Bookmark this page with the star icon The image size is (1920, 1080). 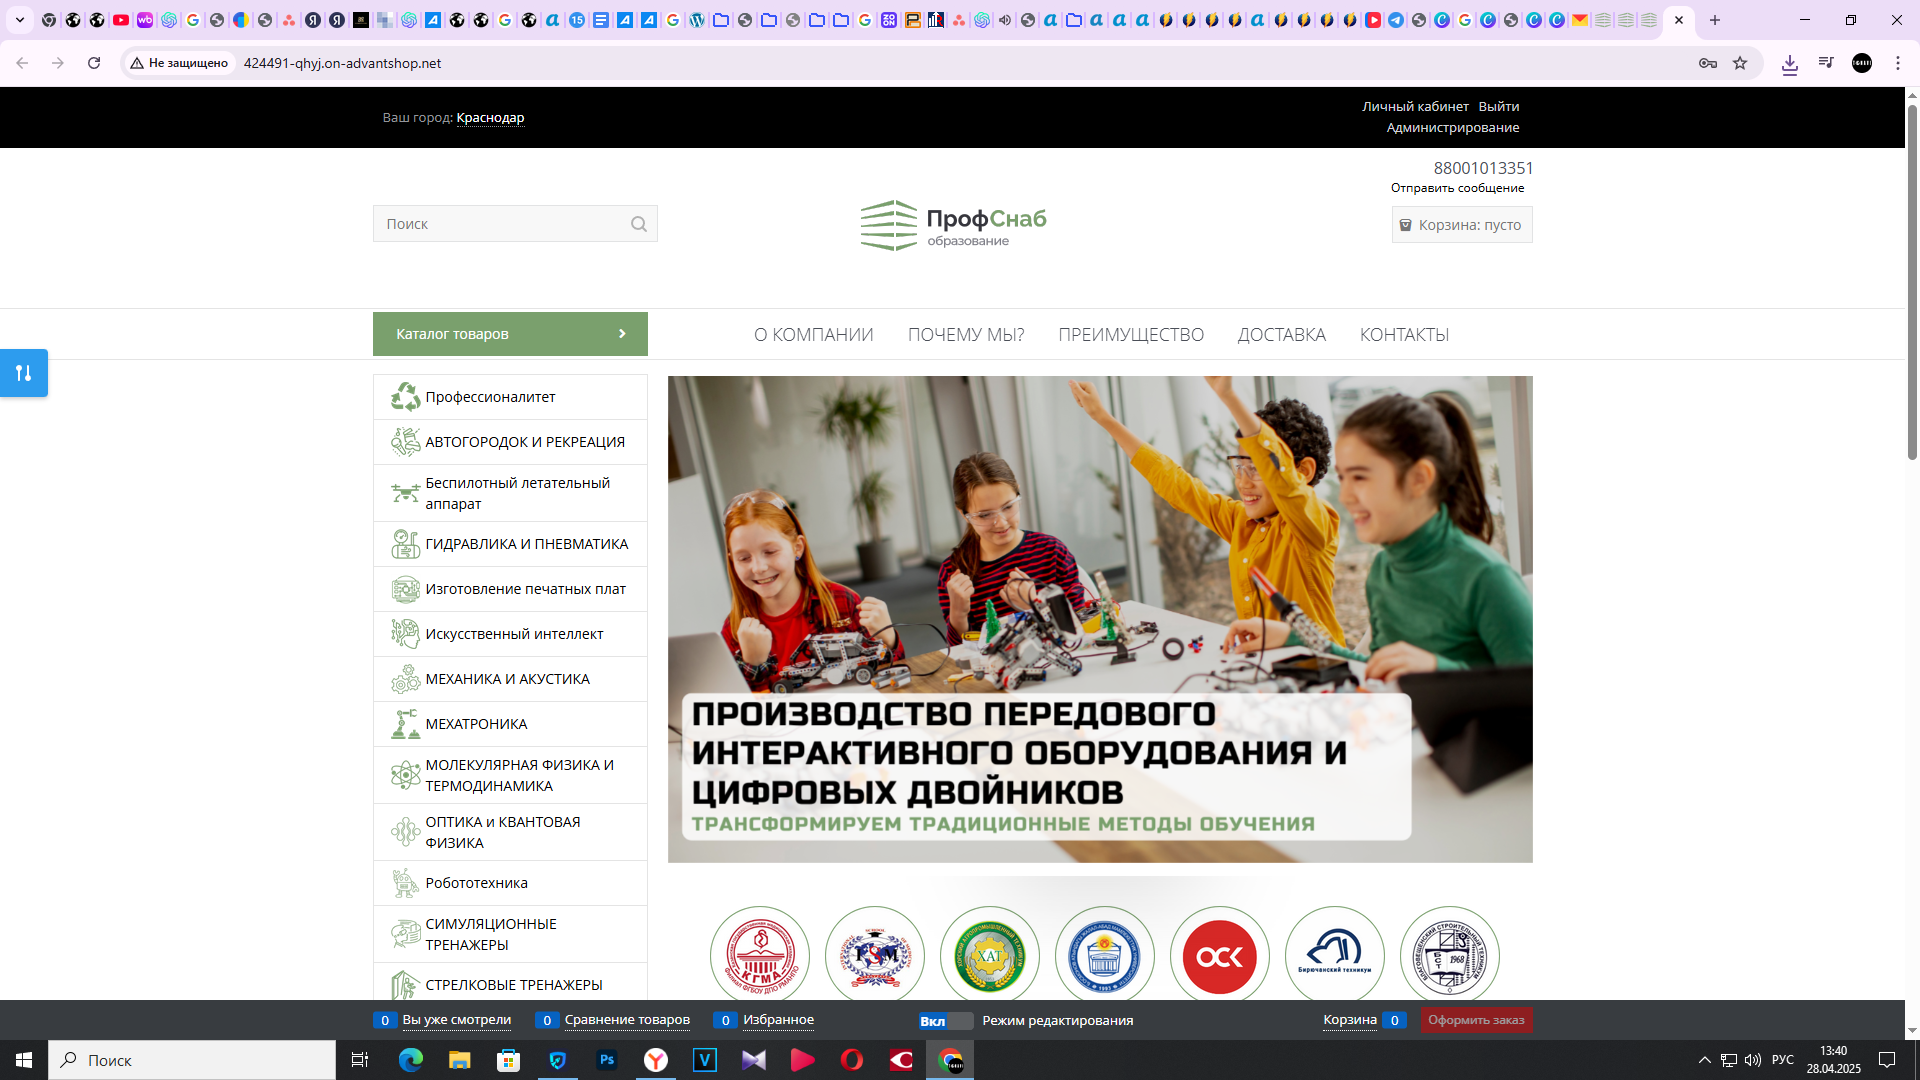(1740, 63)
